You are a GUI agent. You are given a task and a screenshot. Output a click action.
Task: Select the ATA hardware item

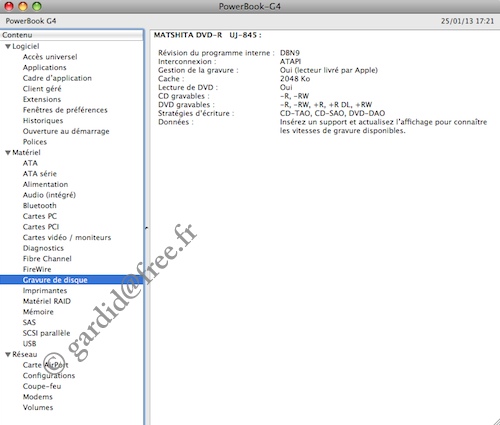coord(30,163)
